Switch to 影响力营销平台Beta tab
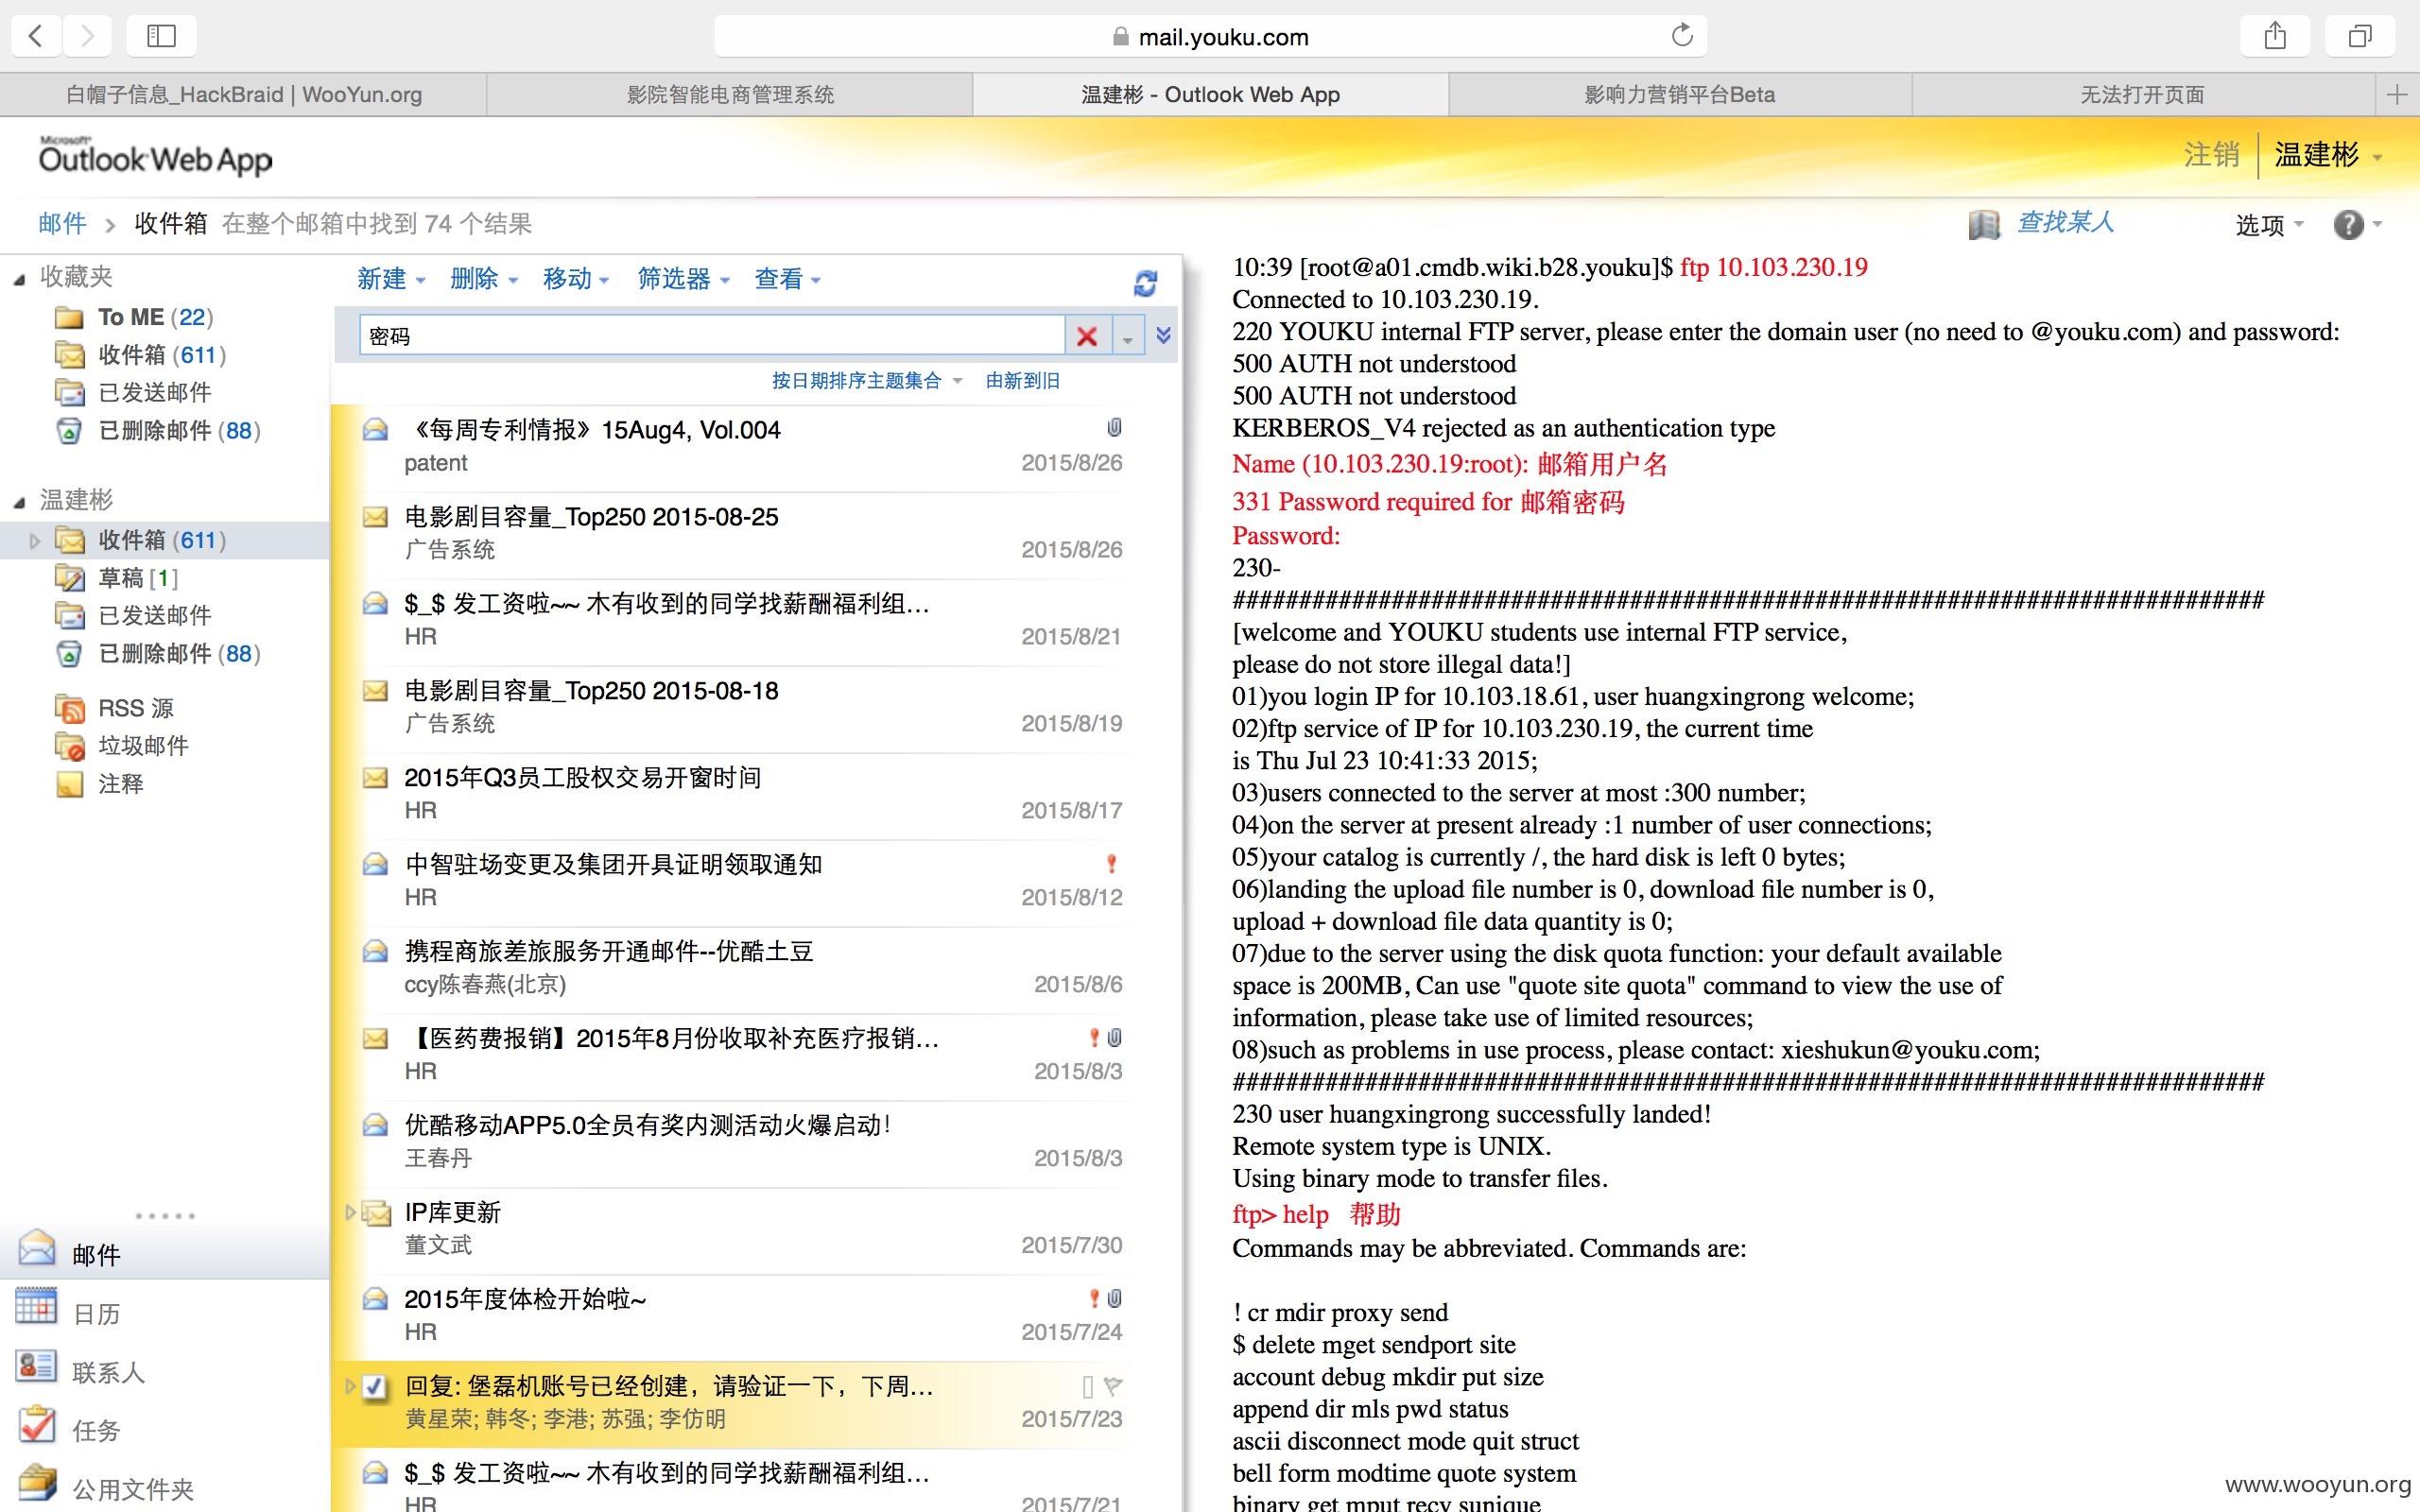This screenshot has height=1512, width=2420. pyautogui.click(x=1680, y=95)
